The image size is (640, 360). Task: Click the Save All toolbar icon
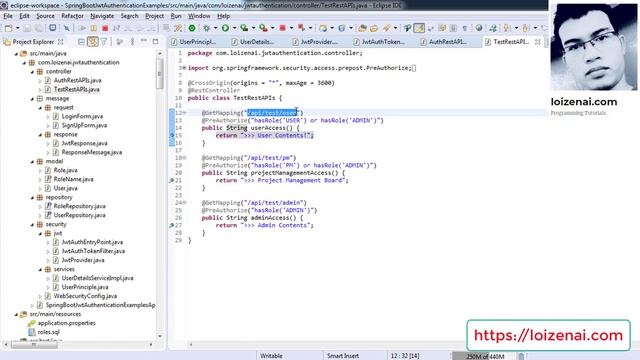[x=38, y=28]
